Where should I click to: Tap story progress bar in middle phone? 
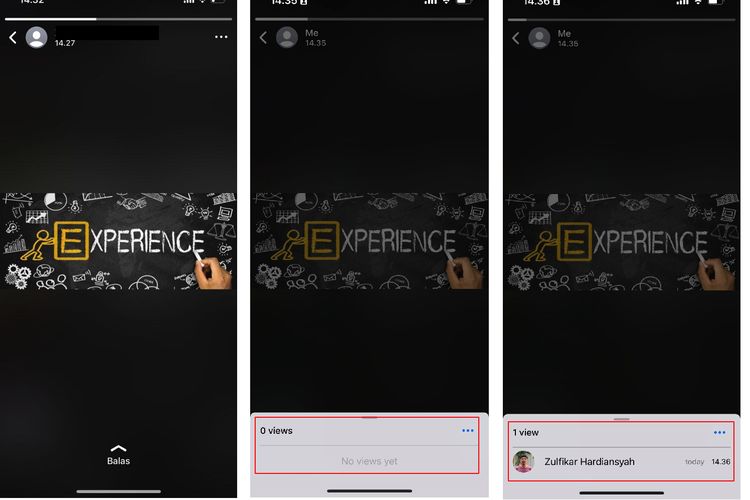point(369,19)
